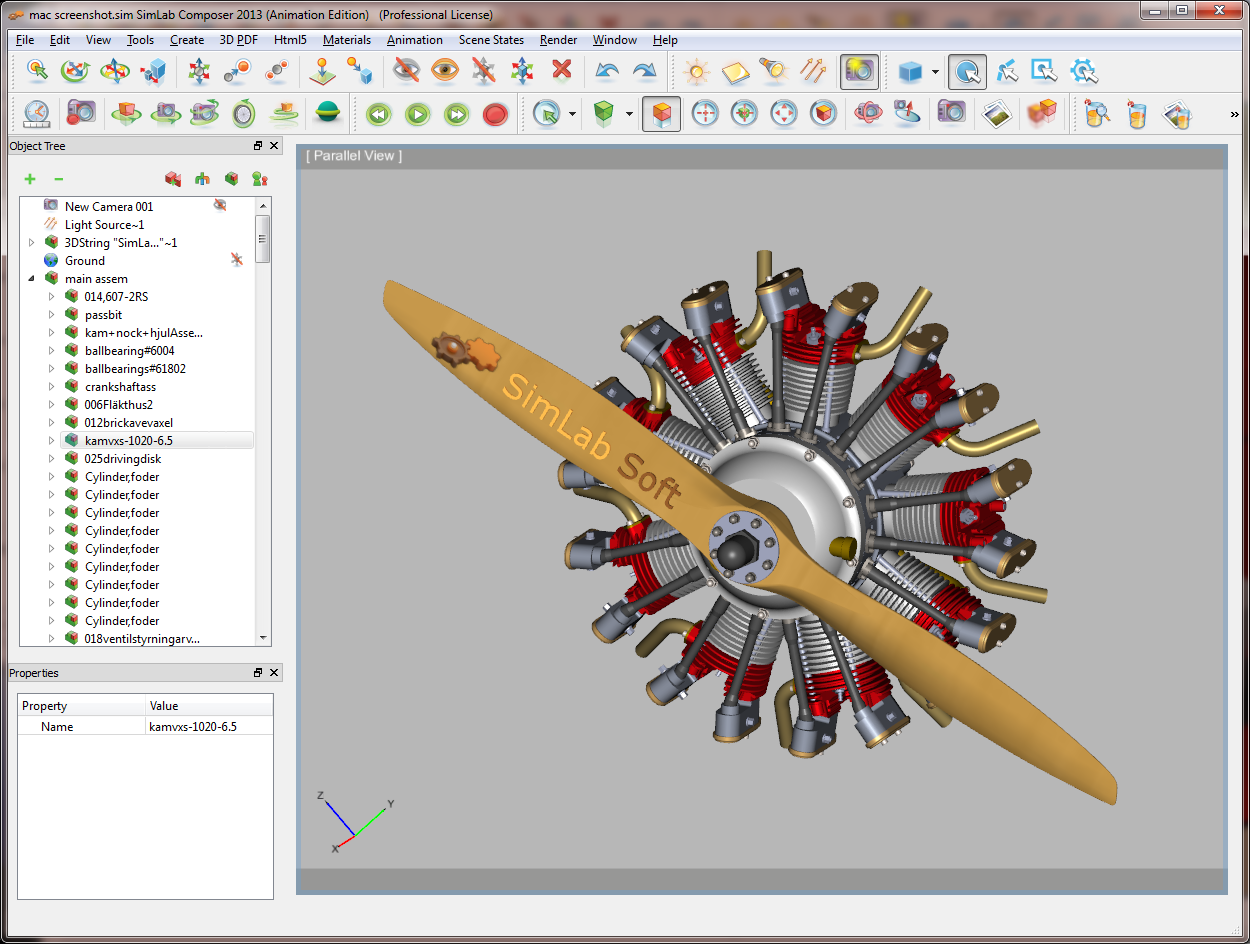Click the undo arrow in the toolbar

(606, 71)
